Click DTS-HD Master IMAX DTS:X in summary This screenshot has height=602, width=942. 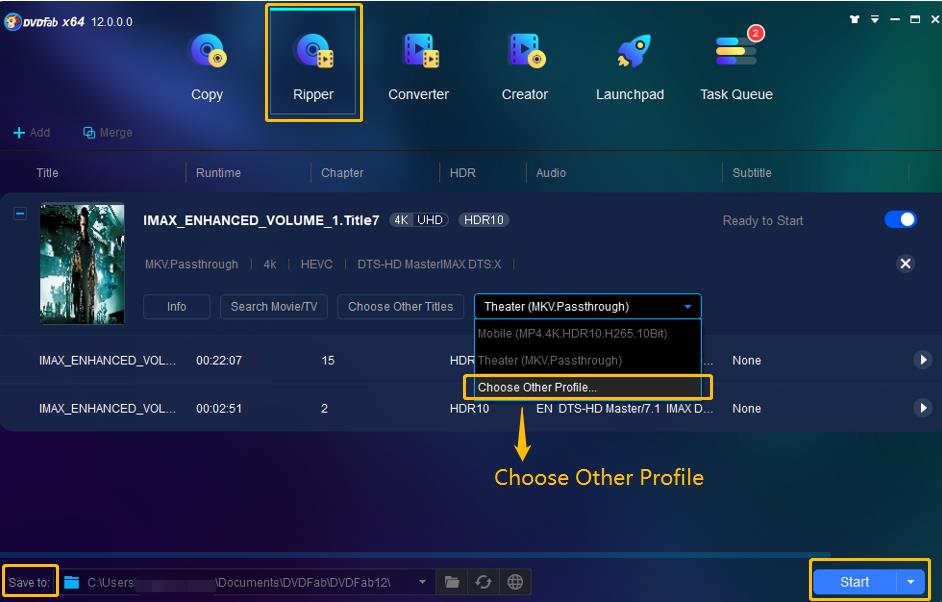(x=429, y=264)
